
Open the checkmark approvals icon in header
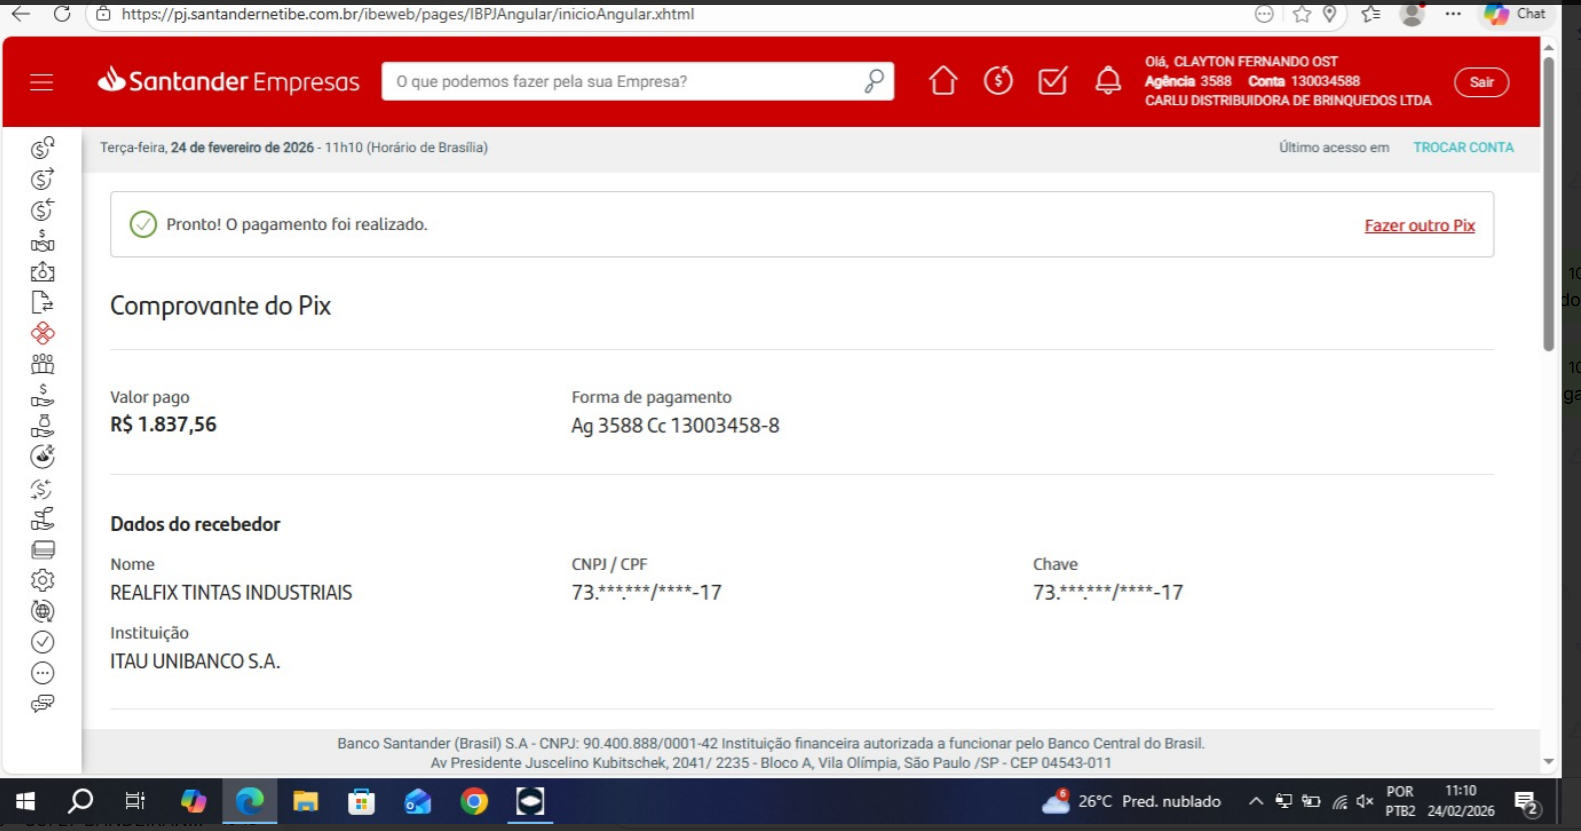pos(1052,81)
